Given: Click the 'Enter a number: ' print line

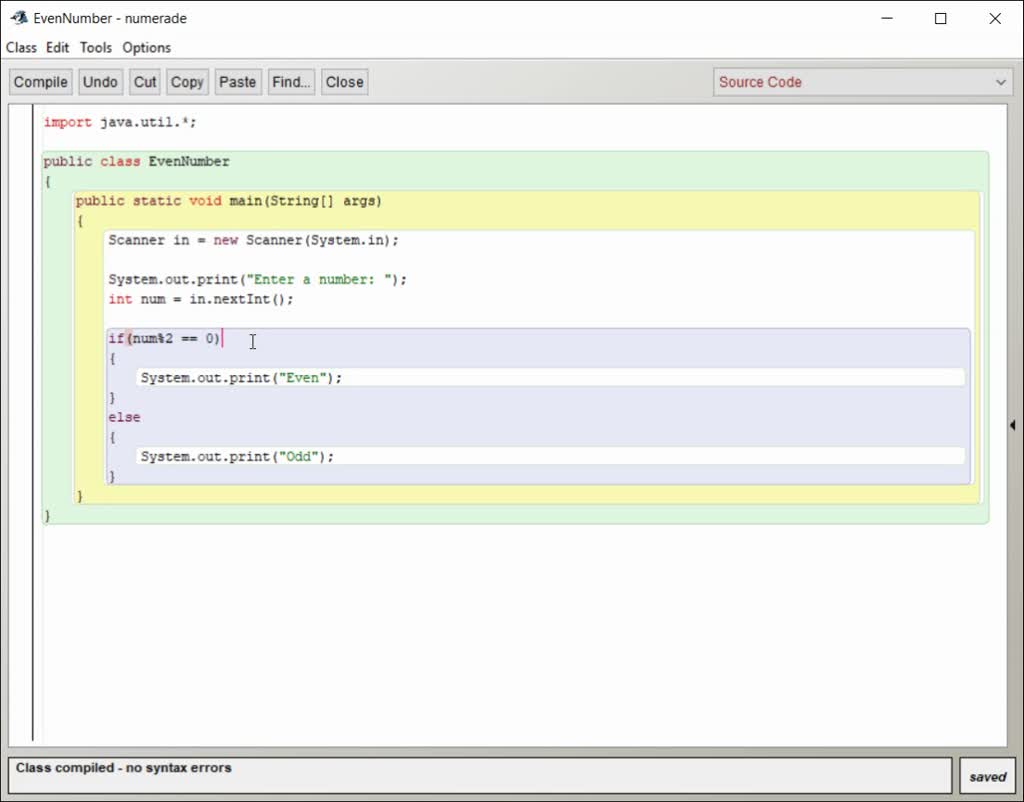Looking at the screenshot, I should pyautogui.click(x=257, y=280).
